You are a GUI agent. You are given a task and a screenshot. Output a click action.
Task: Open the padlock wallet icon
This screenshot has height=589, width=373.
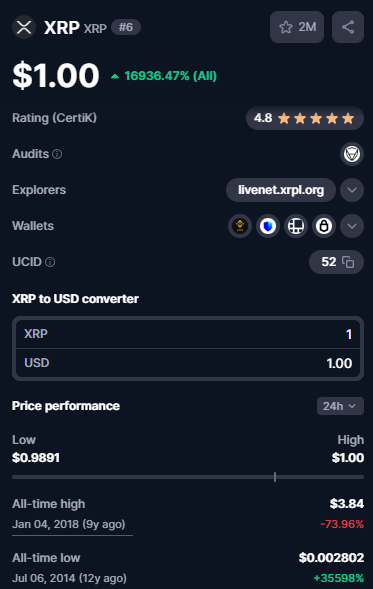point(324,226)
